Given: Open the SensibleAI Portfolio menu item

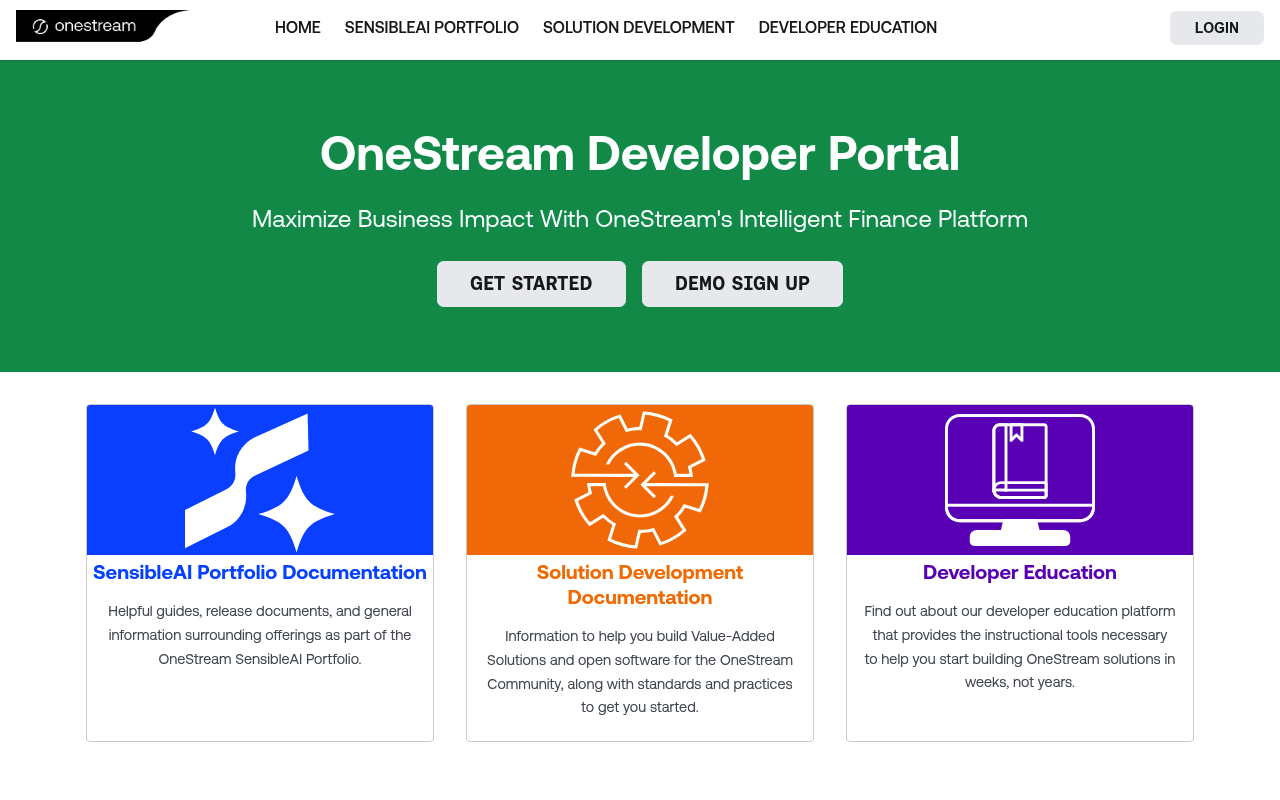Looking at the screenshot, I should pyautogui.click(x=432, y=28).
